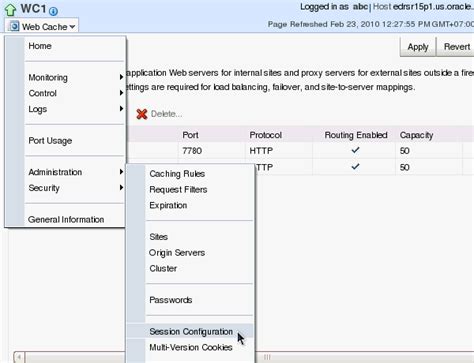The image size is (474, 363).
Task: Click the horizontal scrollbar left arrow
Action: (x=19, y=357)
